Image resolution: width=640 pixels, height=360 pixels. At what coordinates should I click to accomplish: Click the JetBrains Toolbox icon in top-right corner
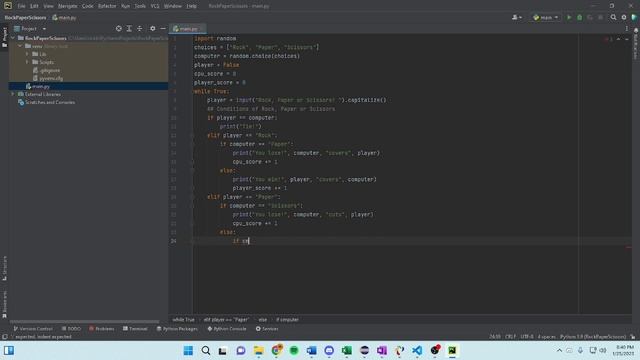coord(634,18)
